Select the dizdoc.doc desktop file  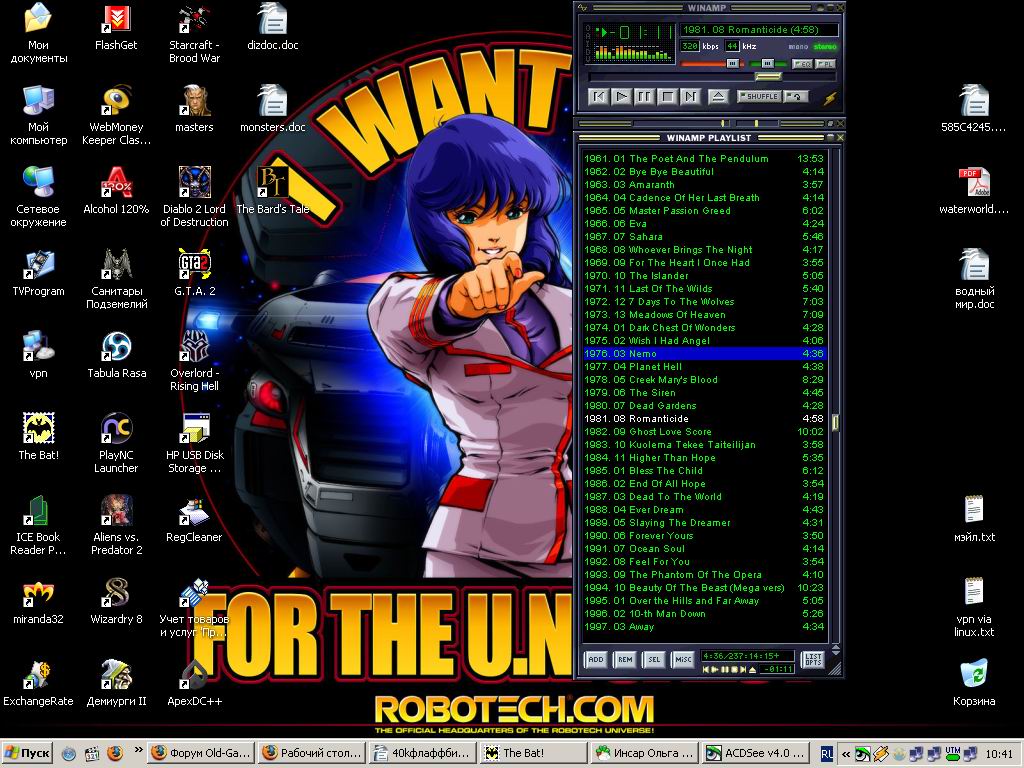[273, 27]
